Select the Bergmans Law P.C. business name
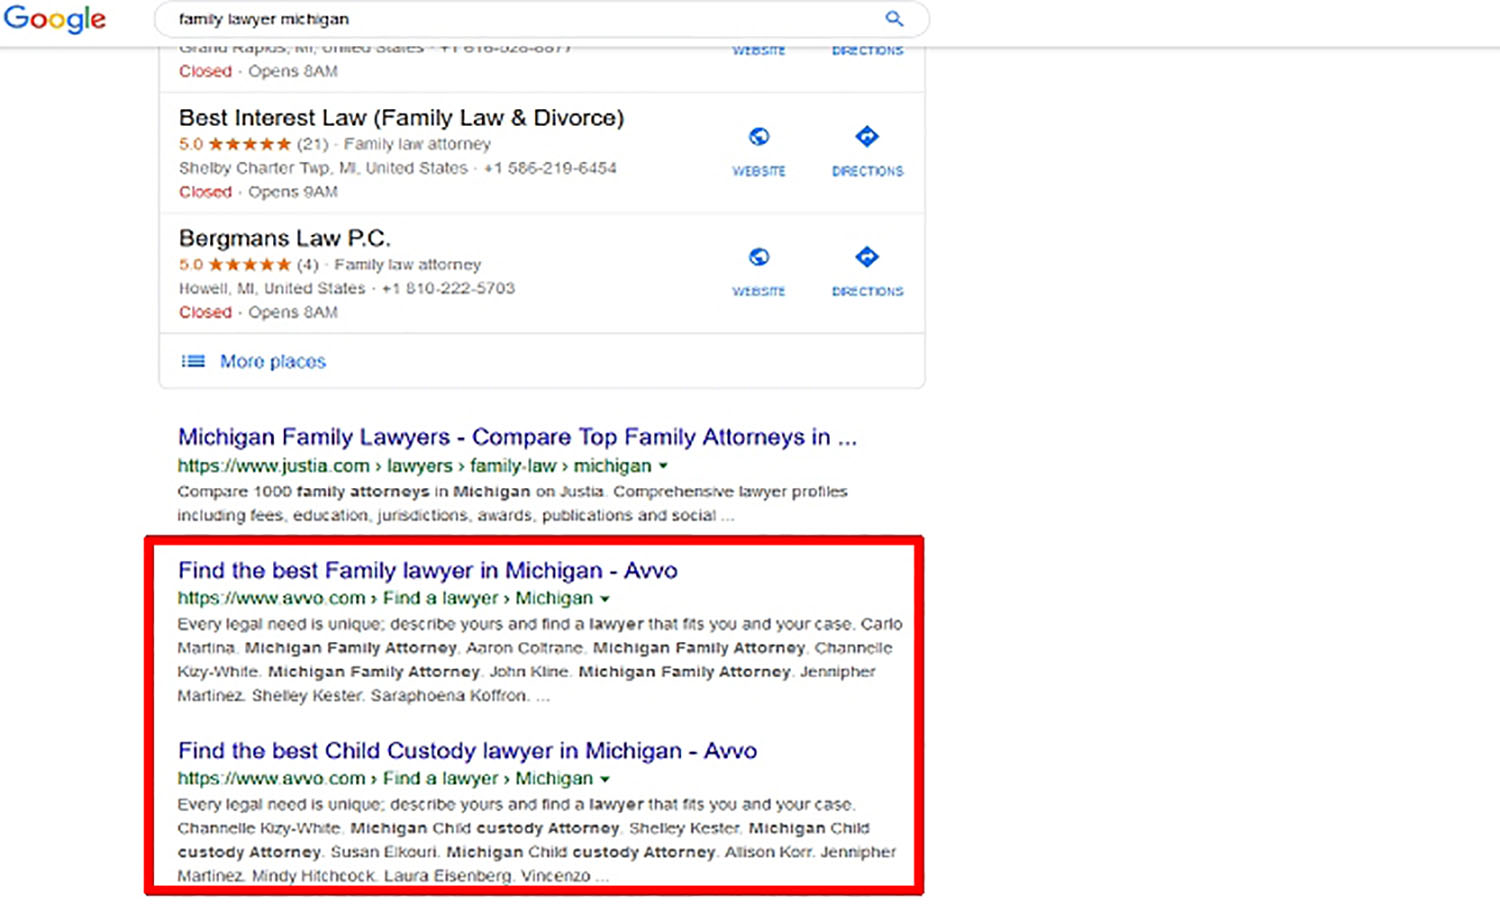Viewport: 1500px width, 912px height. tap(284, 238)
